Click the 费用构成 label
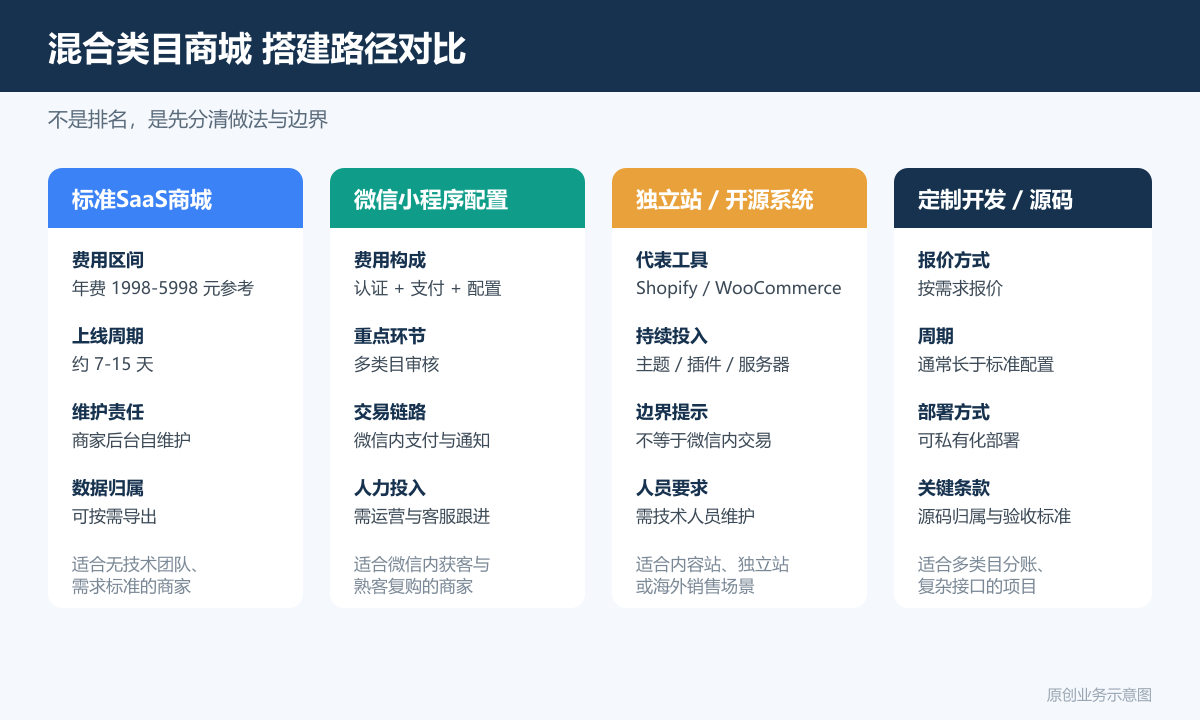This screenshot has width=1200, height=720. click(390, 260)
